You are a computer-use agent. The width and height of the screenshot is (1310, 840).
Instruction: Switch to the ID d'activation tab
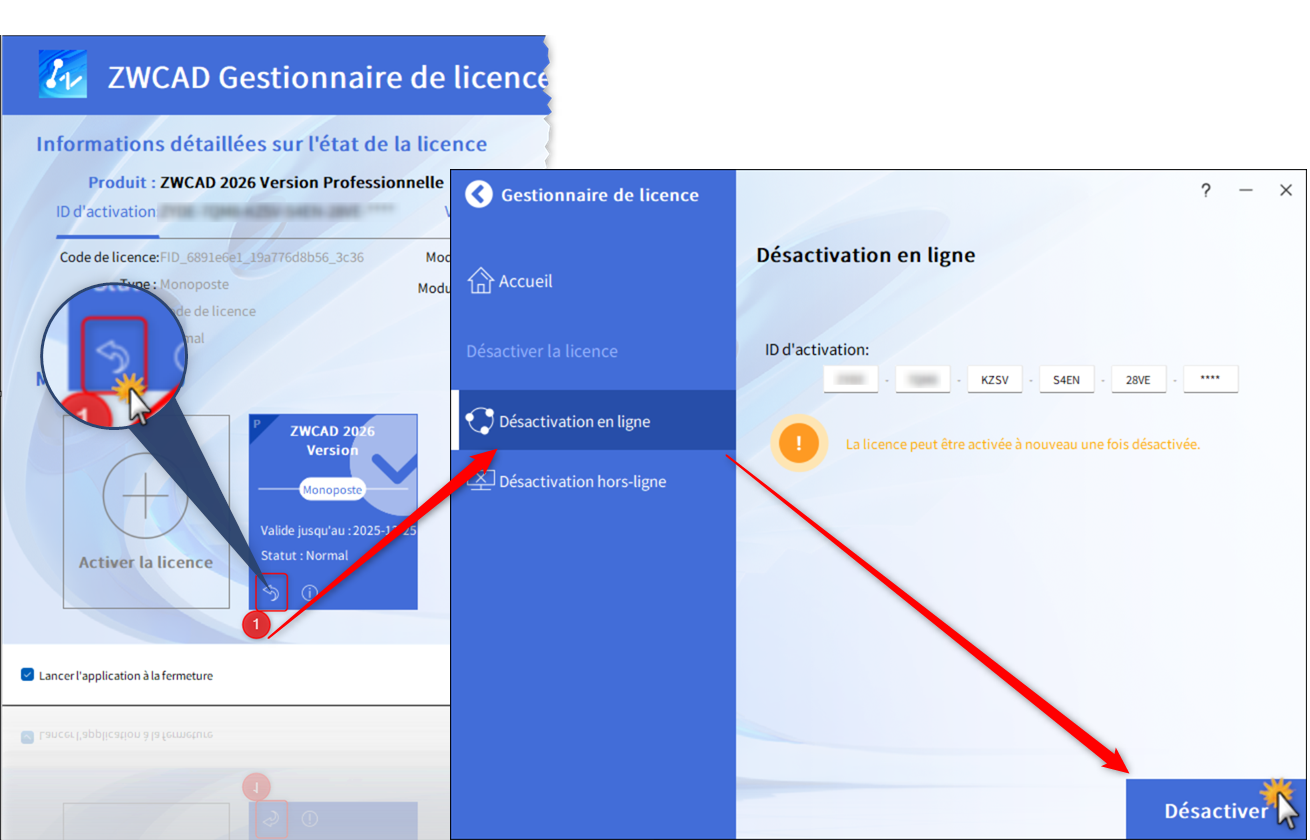point(106,211)
